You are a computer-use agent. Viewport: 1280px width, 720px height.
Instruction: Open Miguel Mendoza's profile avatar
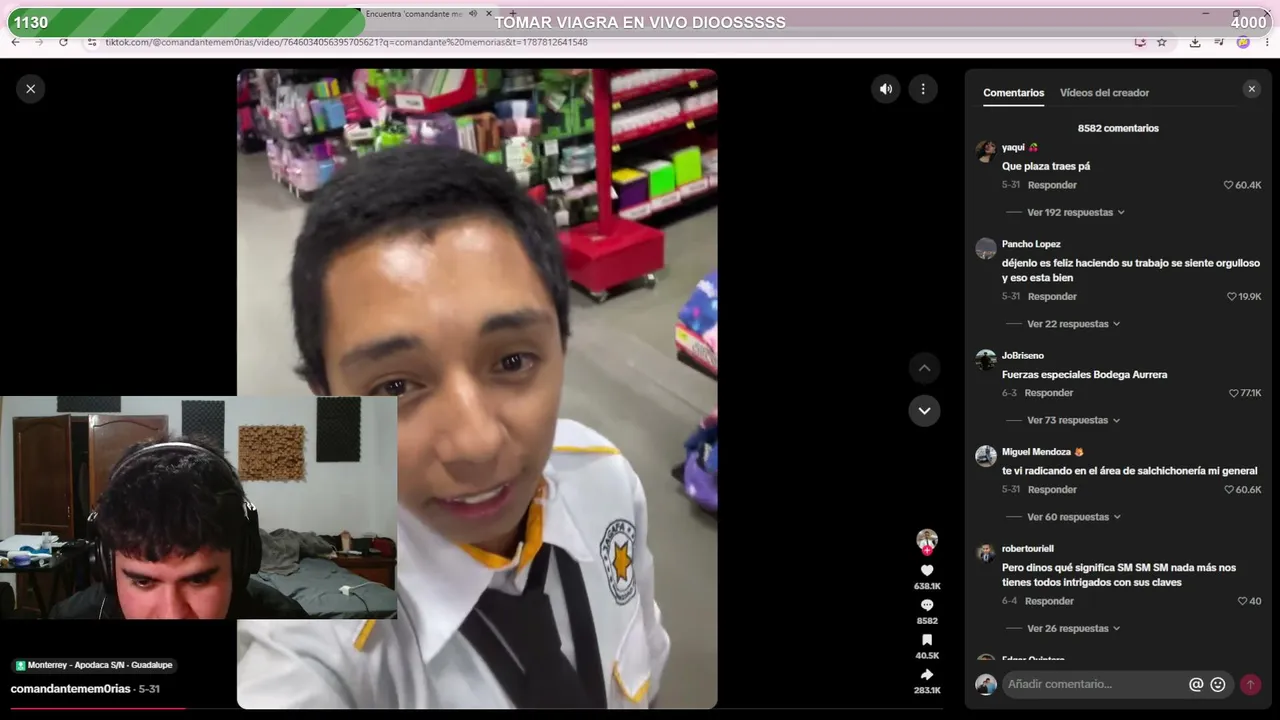click(x=986, y=457)
